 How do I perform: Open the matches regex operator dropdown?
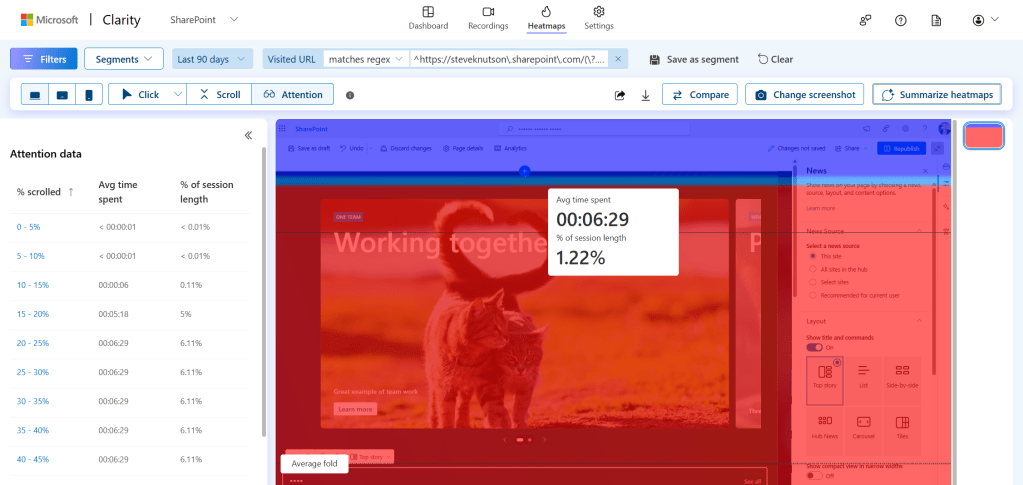365,59
